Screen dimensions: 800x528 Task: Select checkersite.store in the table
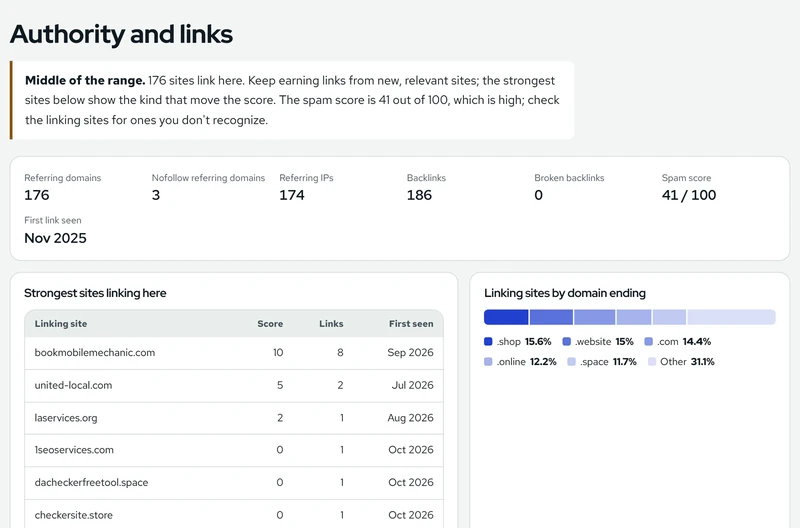click(x=73, y=515)
